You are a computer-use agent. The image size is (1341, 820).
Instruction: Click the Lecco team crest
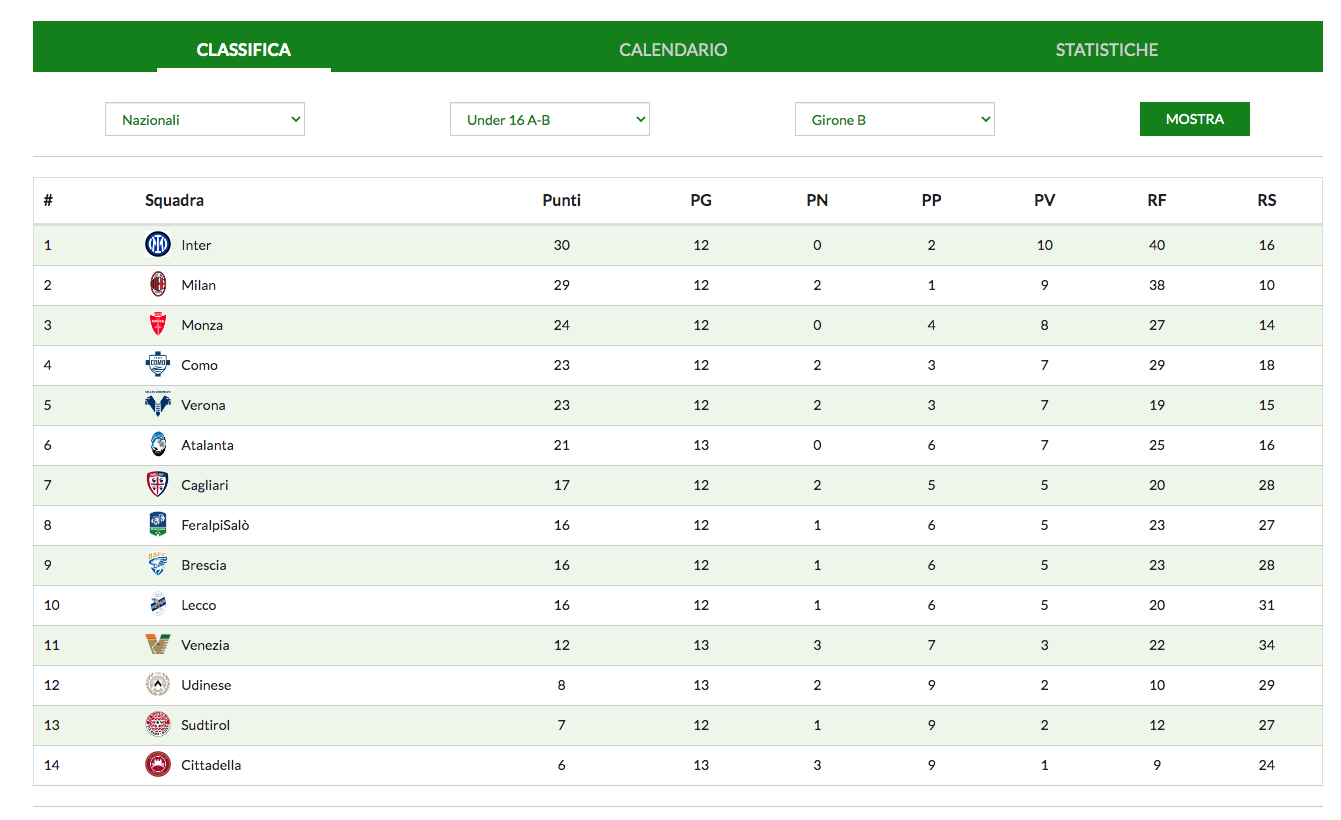[x=158, y=604]
